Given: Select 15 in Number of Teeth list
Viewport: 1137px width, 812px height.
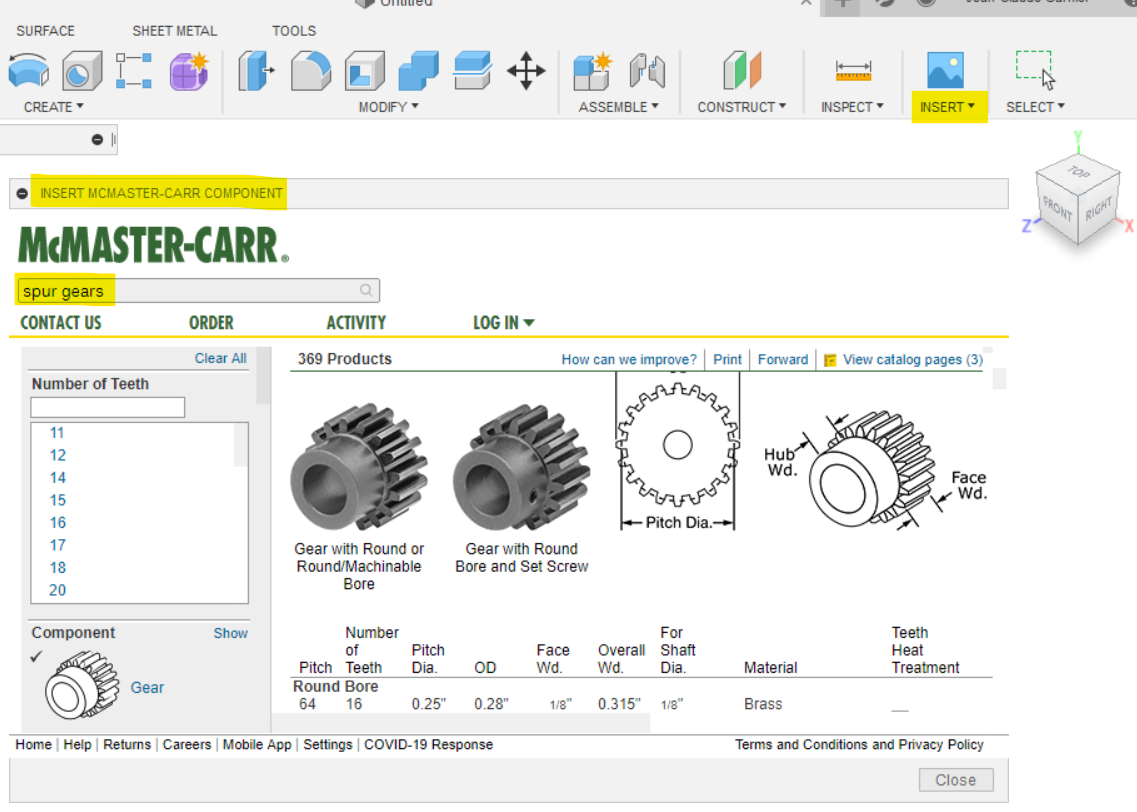Looking at the screenshot, I should pos(57,500).
